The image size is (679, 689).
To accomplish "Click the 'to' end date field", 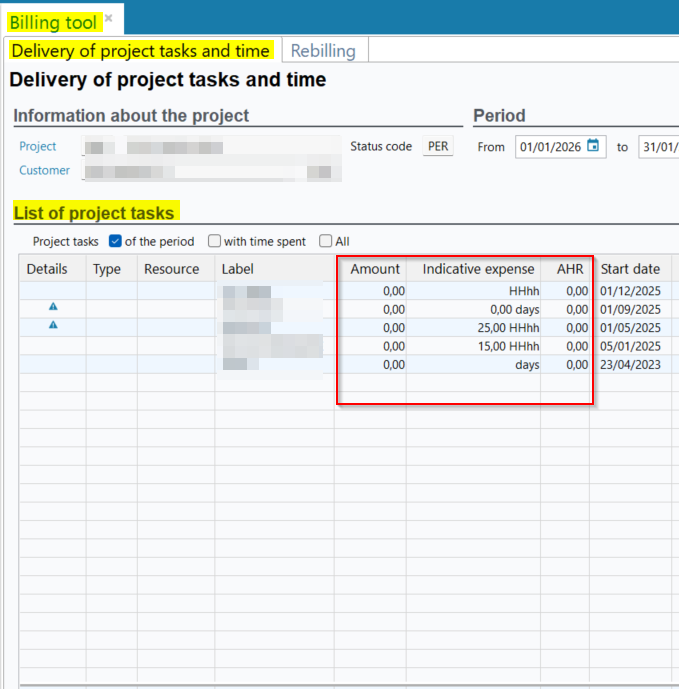I will coord(660,147).
